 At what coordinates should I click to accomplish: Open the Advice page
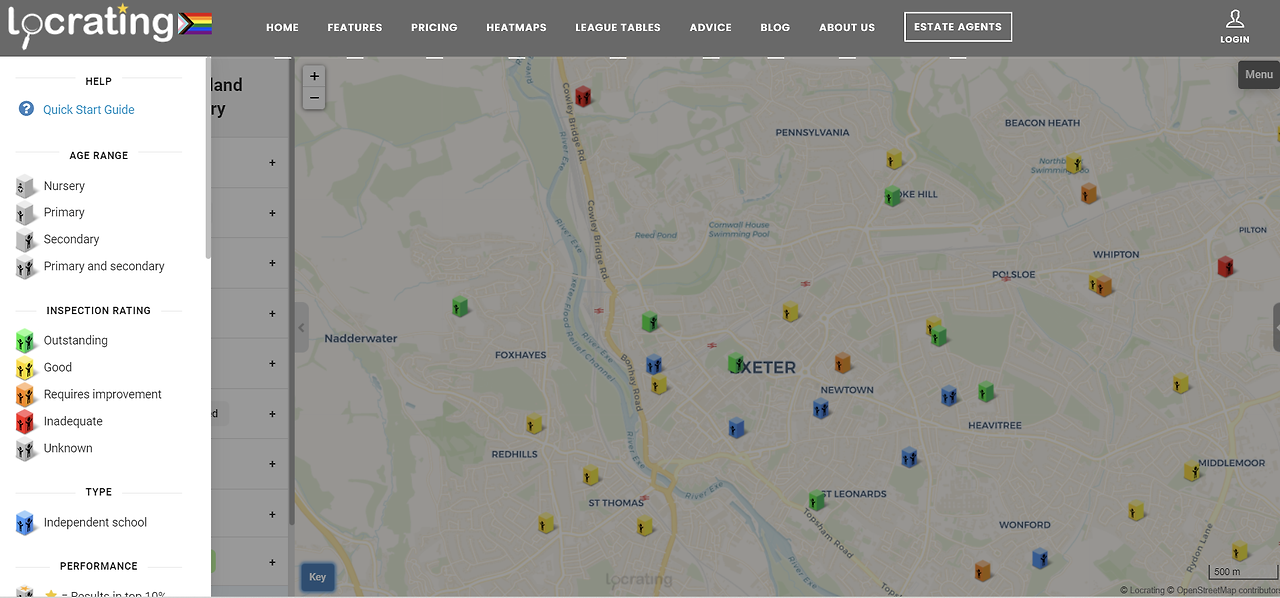pos(710,28)
